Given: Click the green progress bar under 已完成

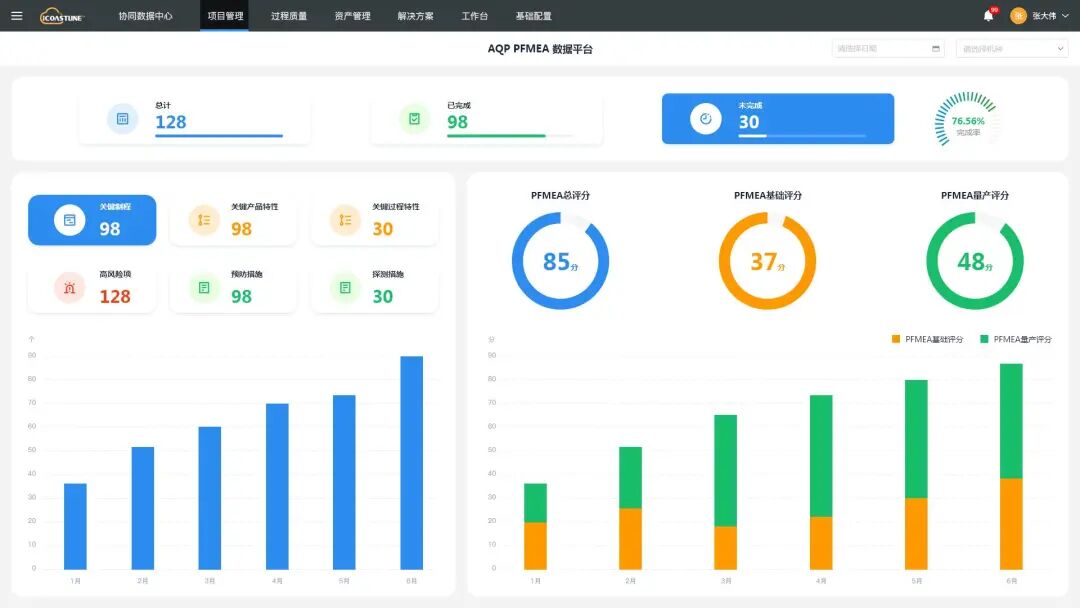Looking at the screenshot, I should point(496,136).
